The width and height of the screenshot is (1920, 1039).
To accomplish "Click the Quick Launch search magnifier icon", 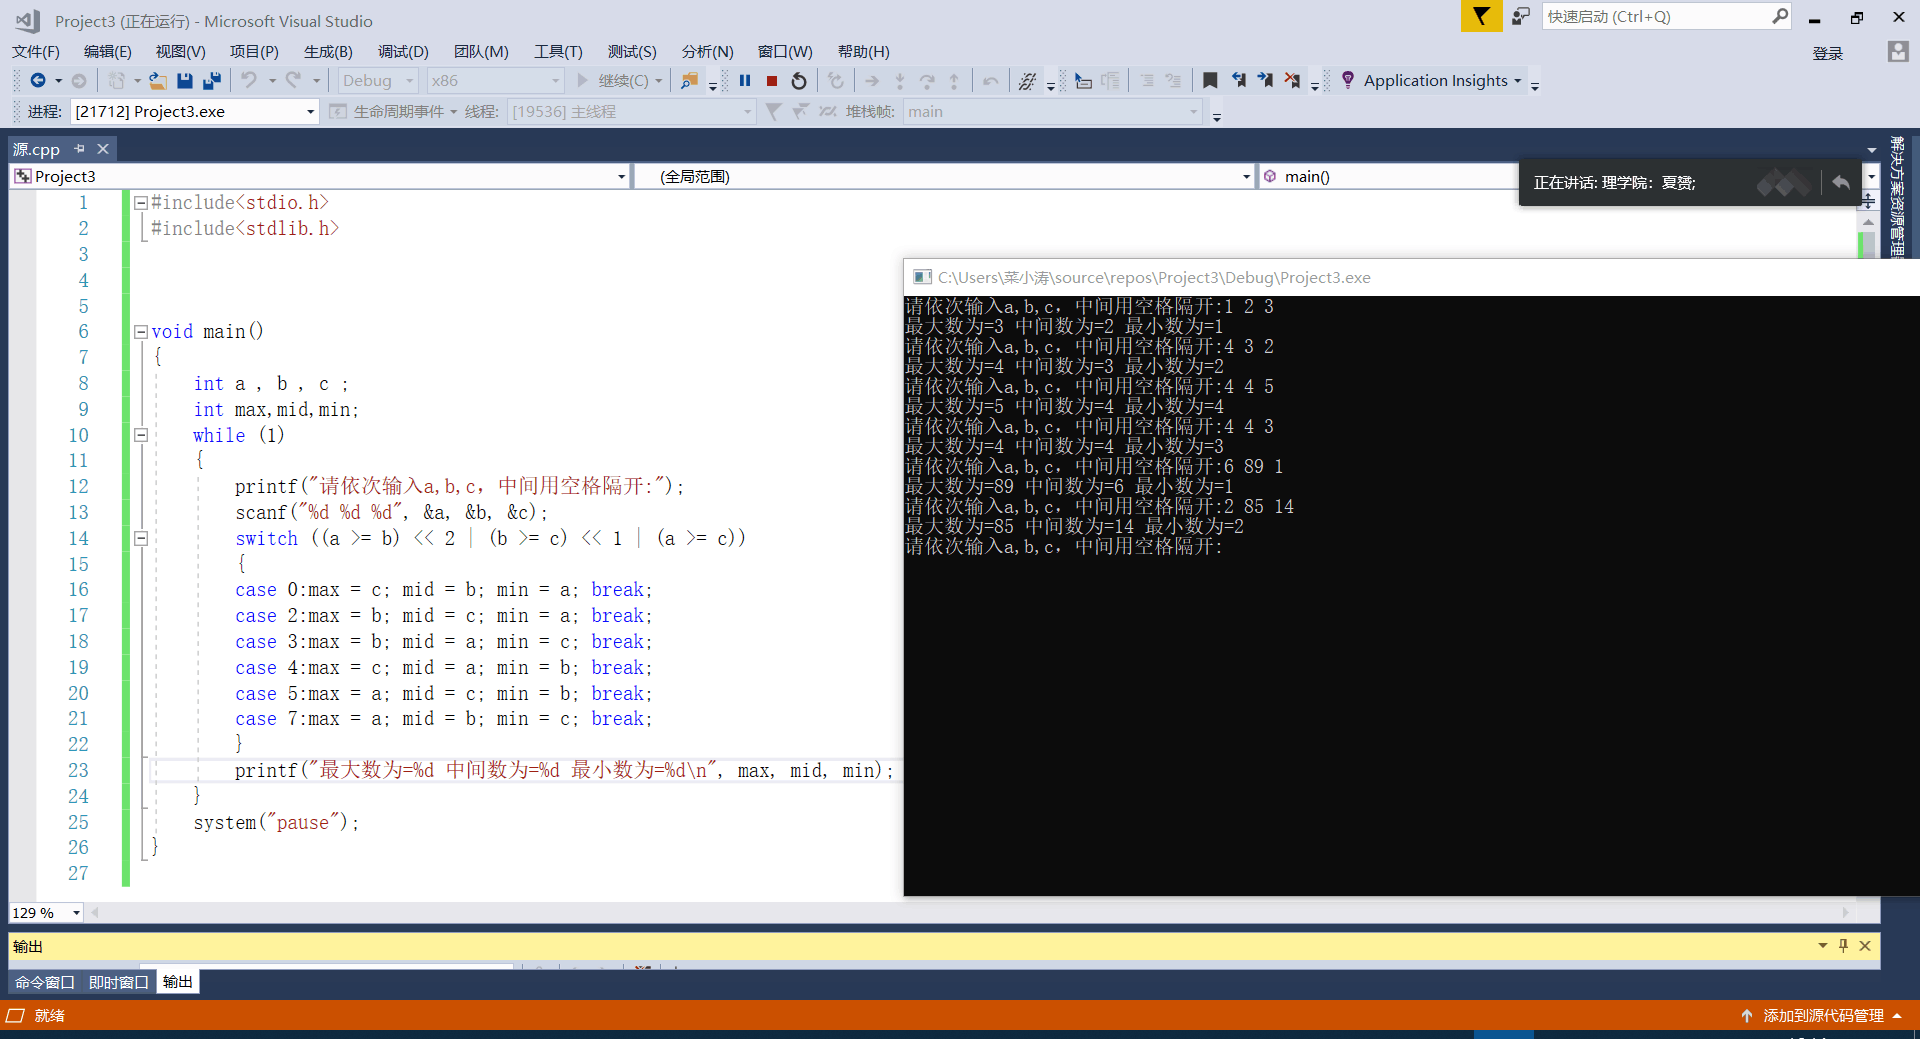I will click(1780, 16).
